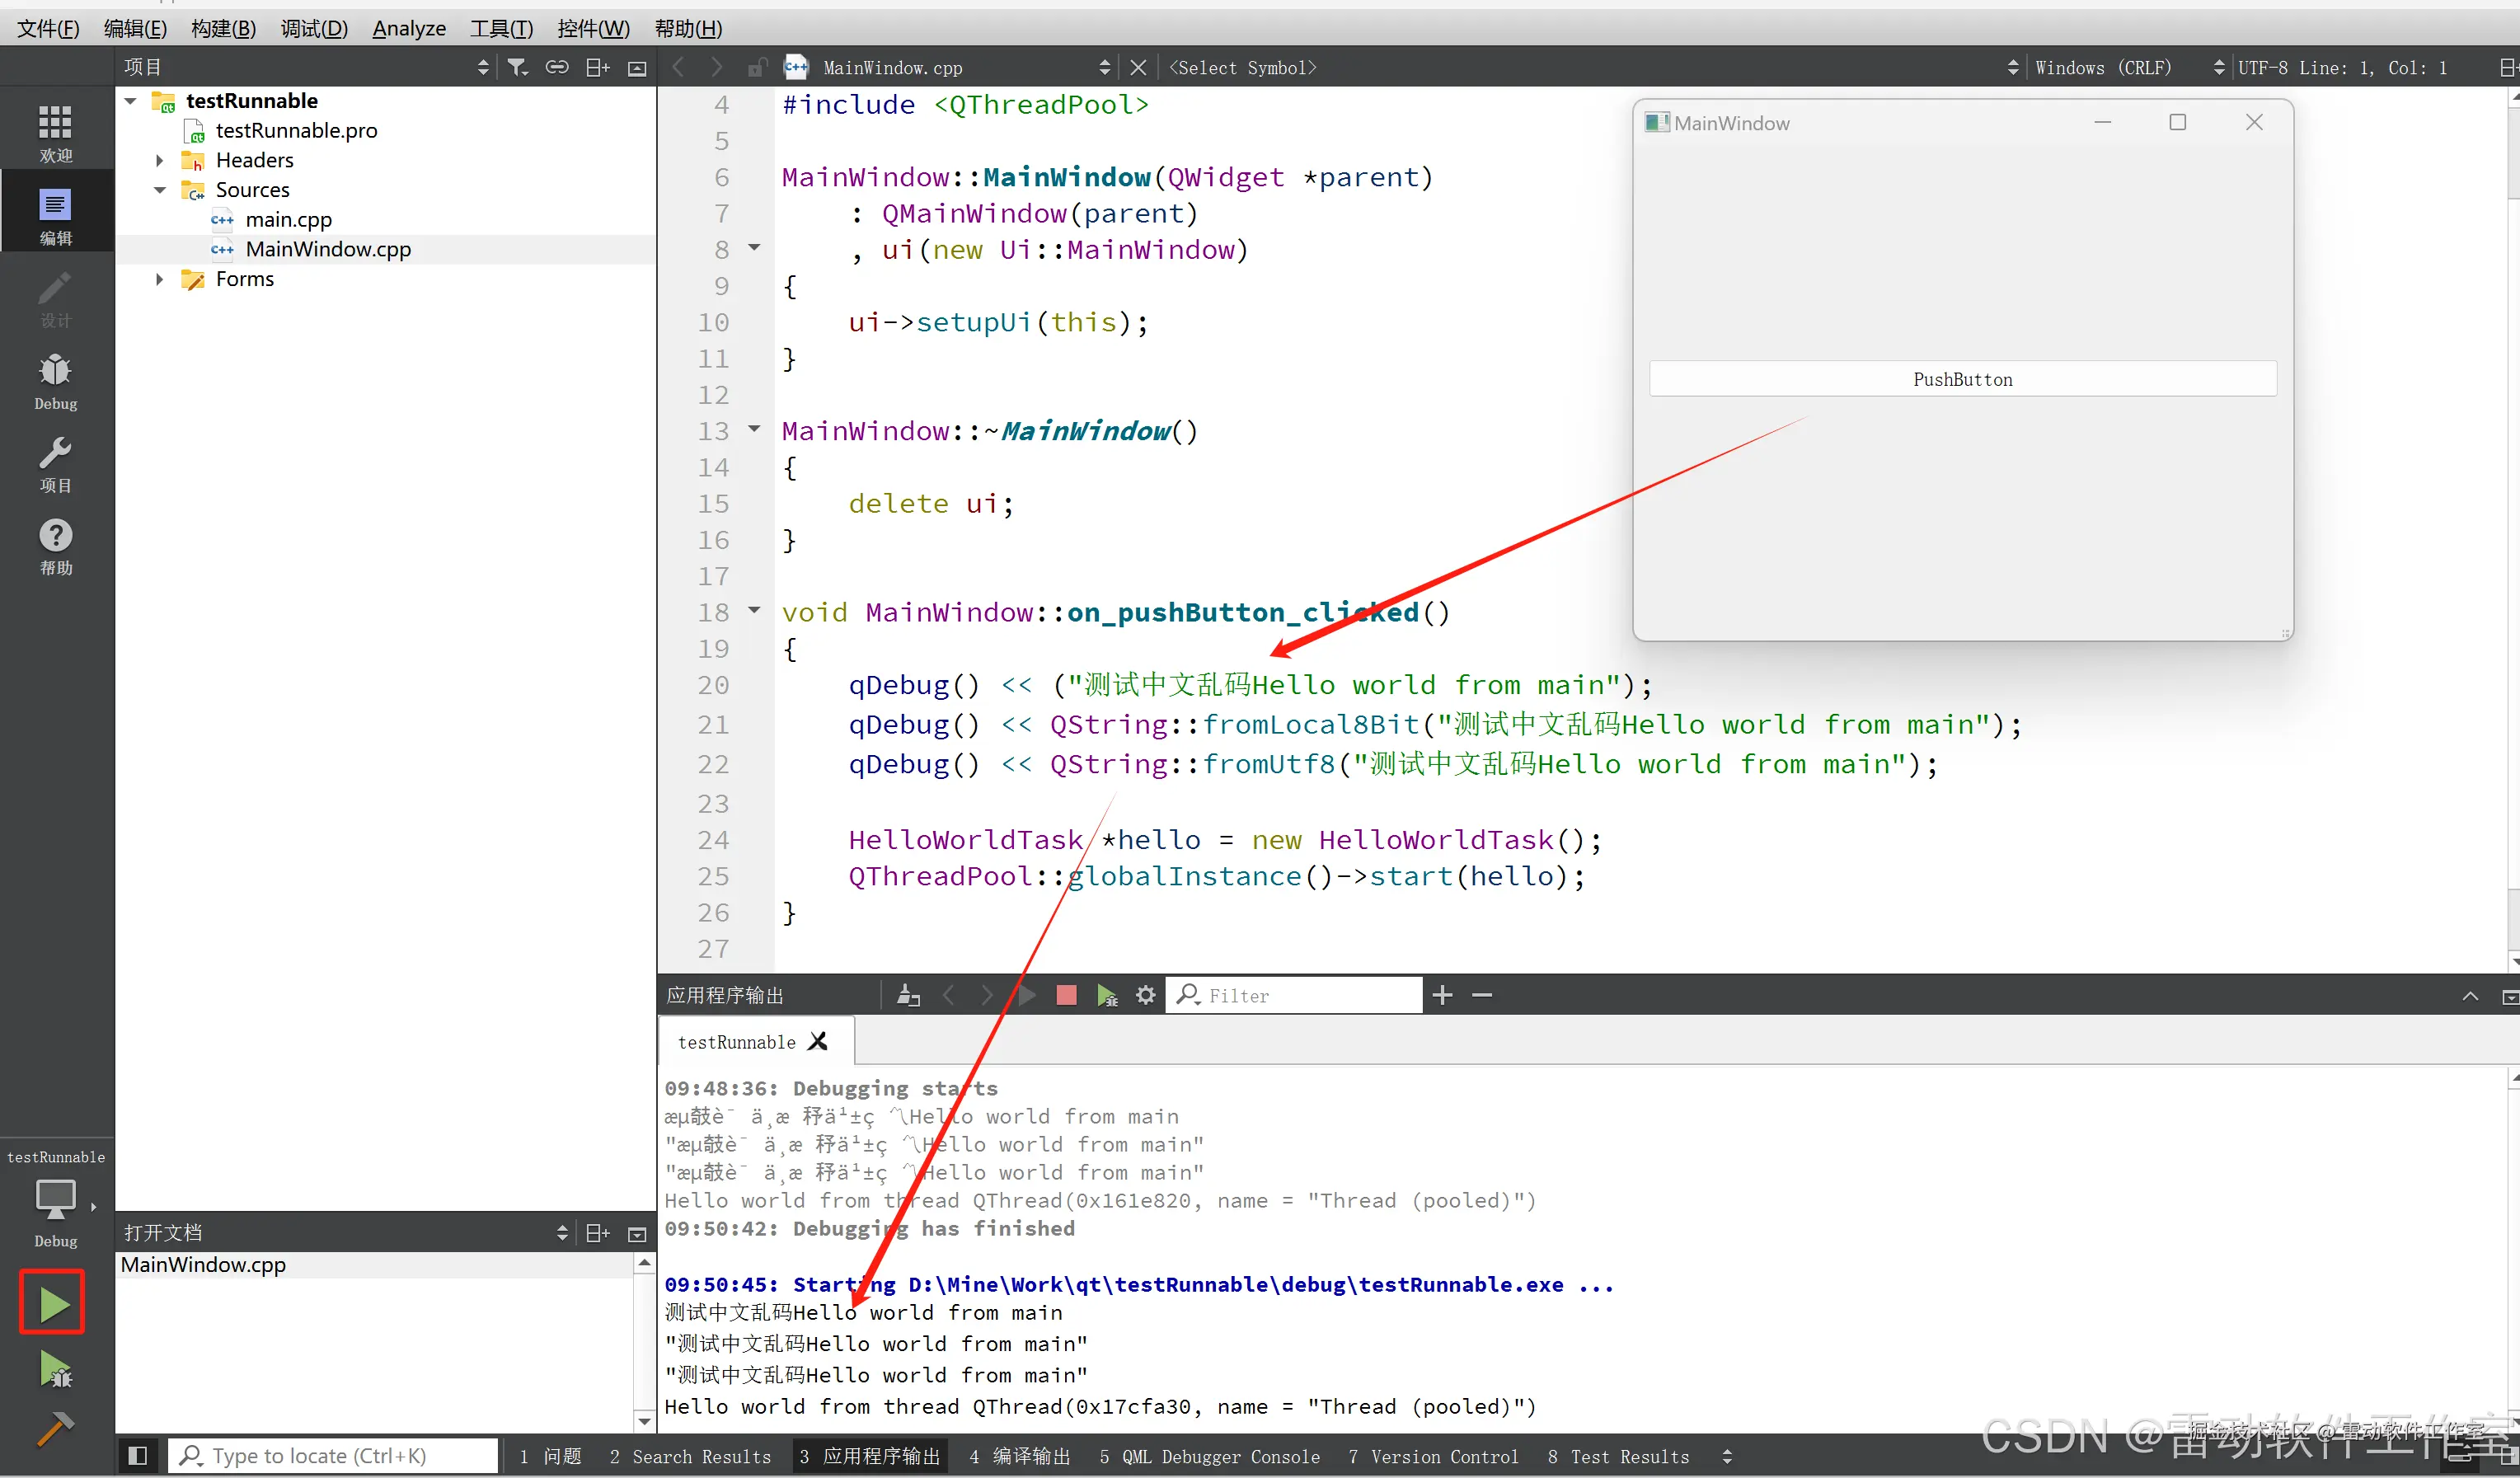2520x1478 pixels.
Task: Stop the running application with red square
Action: coord(1066,995)
